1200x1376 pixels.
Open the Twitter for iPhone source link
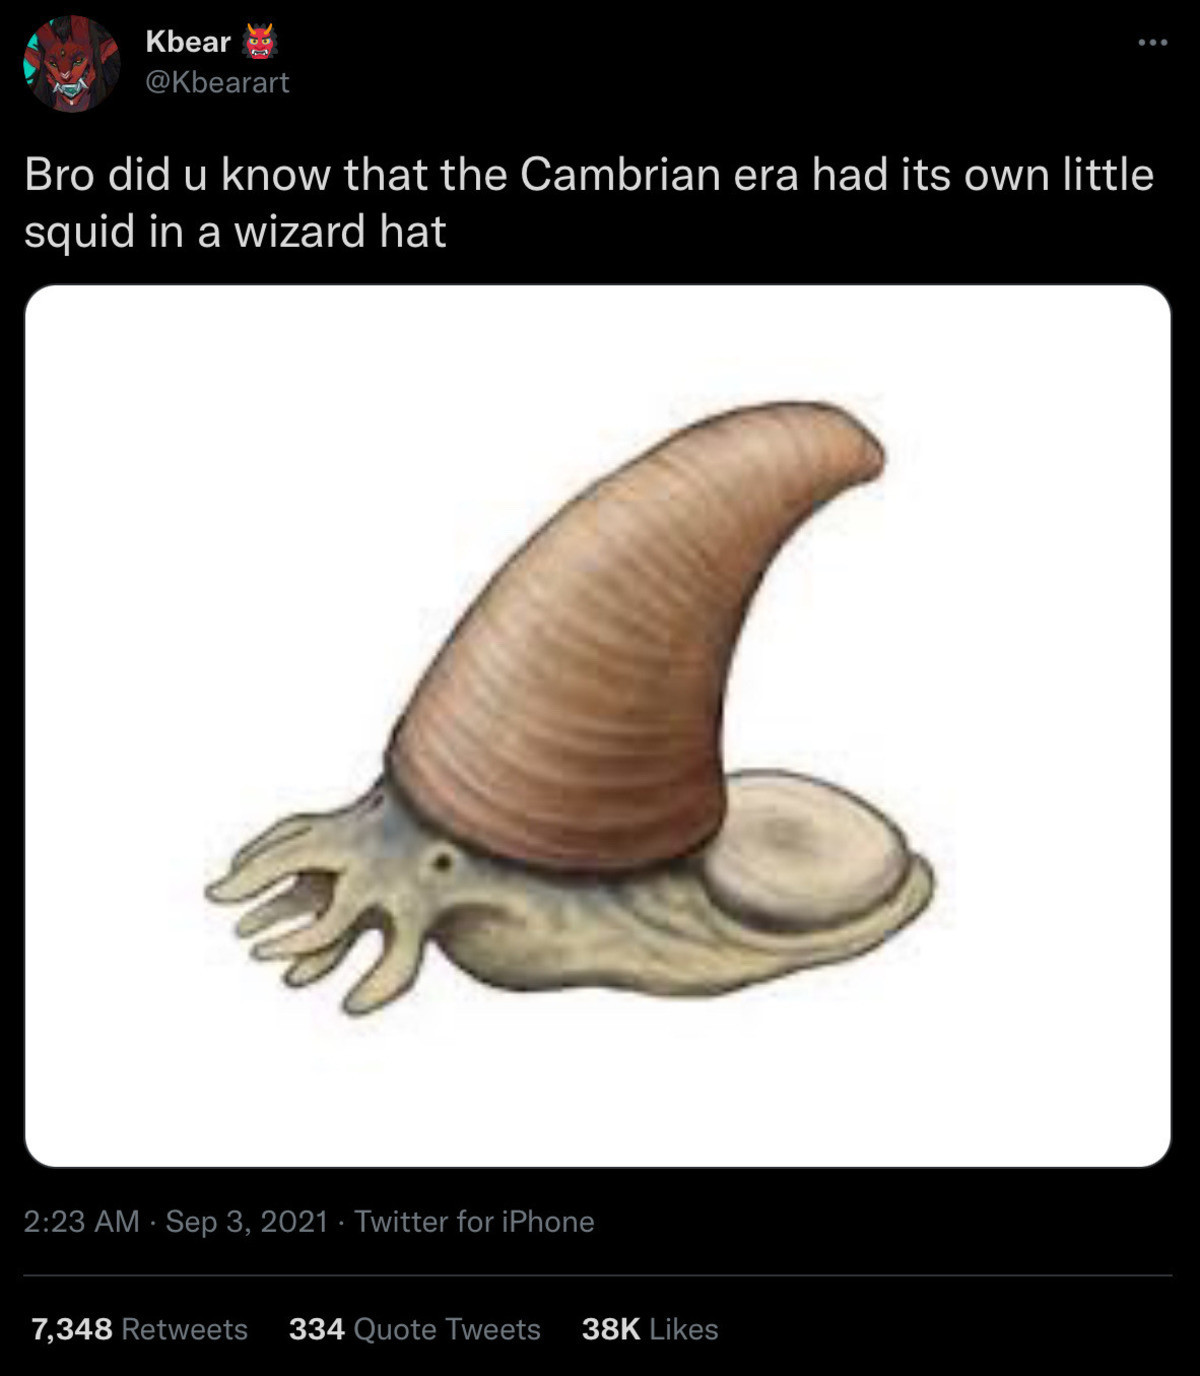click(x=474, y=1221)
